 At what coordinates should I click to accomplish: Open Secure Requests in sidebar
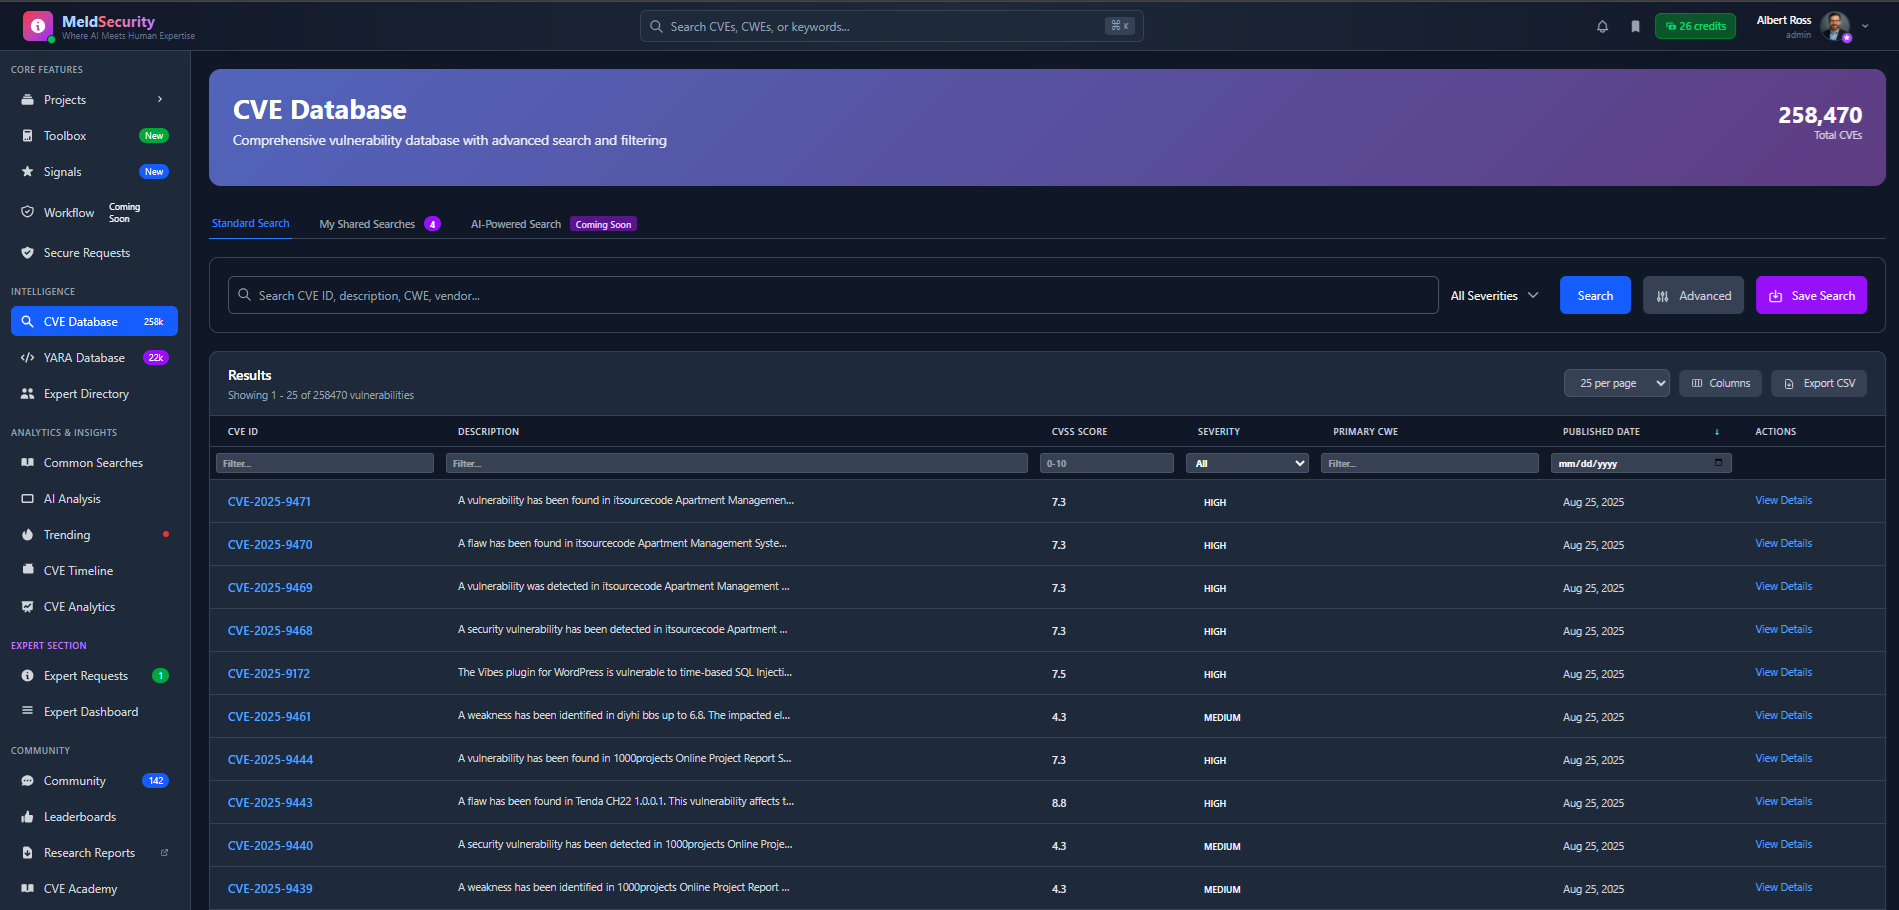pos(94,253)
